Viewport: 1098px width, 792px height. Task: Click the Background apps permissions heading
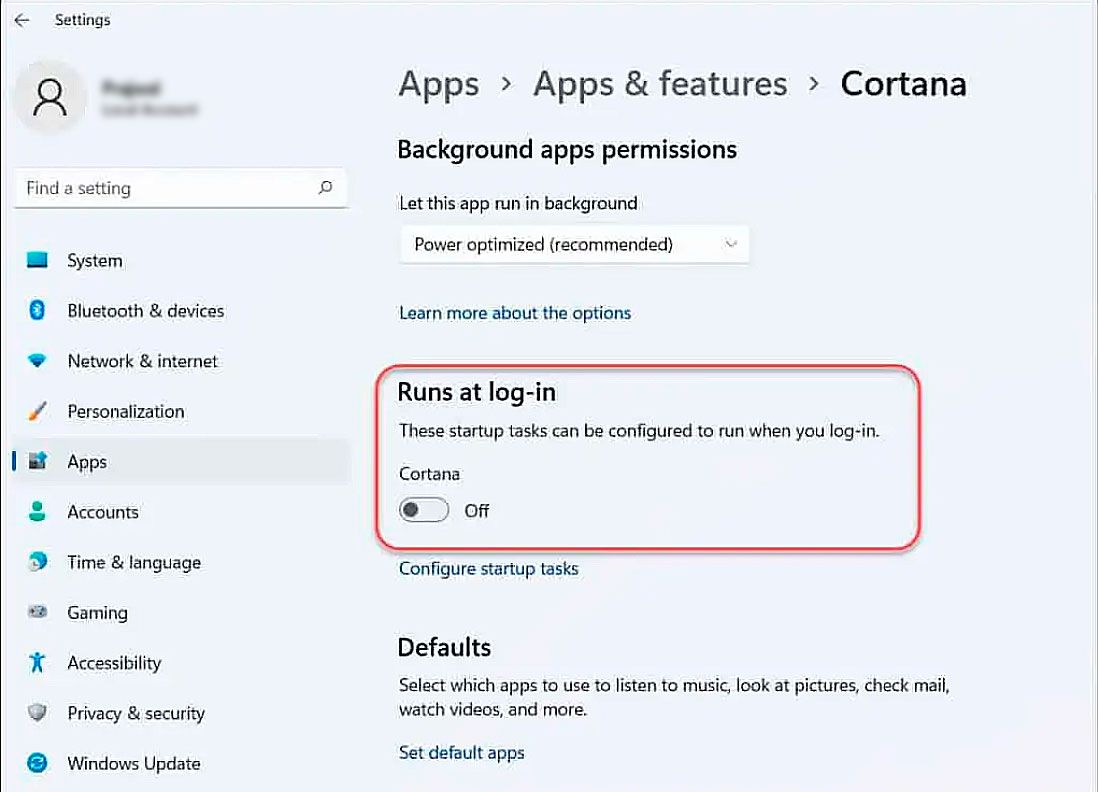pos(567,150)
